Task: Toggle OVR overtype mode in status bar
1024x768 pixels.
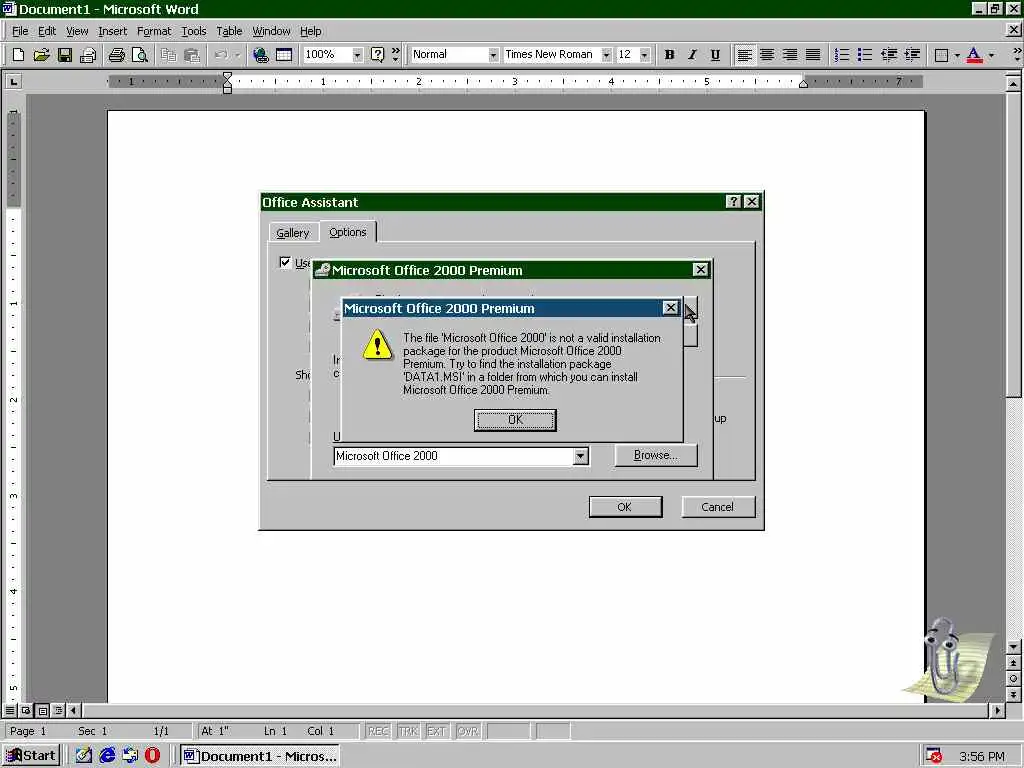Action: click(x=468, y=731)
